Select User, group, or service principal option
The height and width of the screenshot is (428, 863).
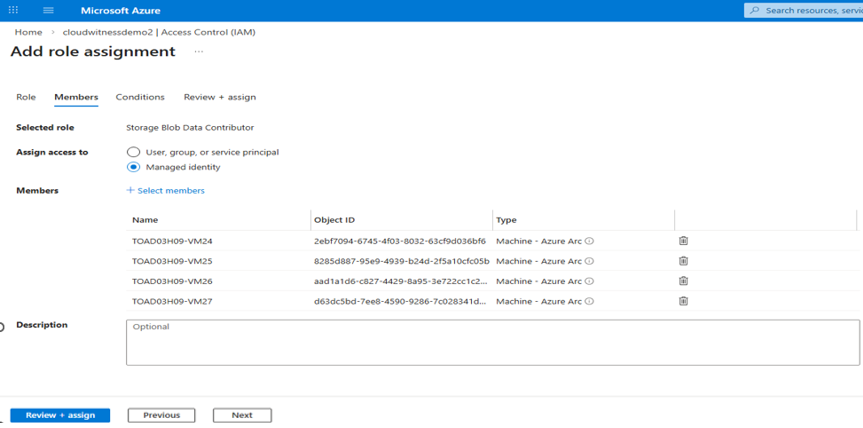pyautogui.click(x=133, y=152)
